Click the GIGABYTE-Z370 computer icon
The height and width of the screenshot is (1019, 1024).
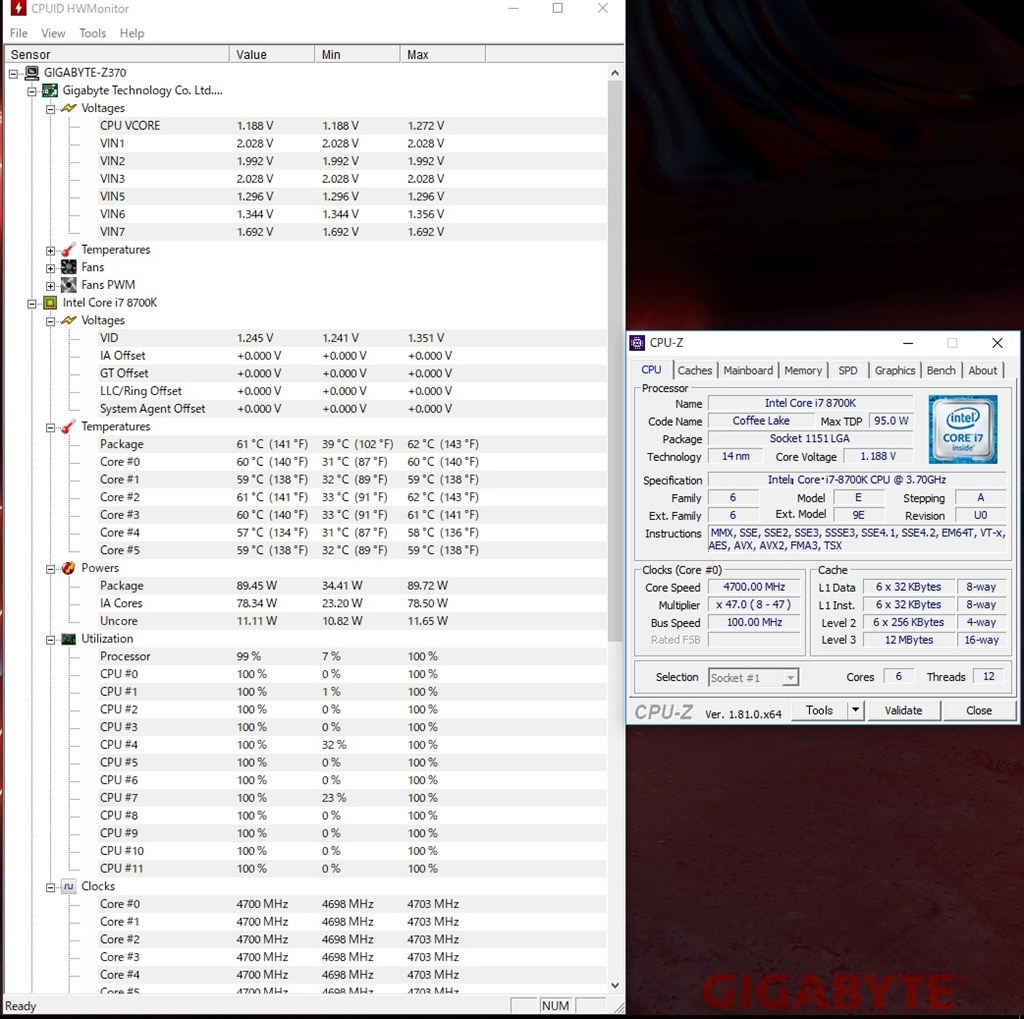[x=31, y=73]
